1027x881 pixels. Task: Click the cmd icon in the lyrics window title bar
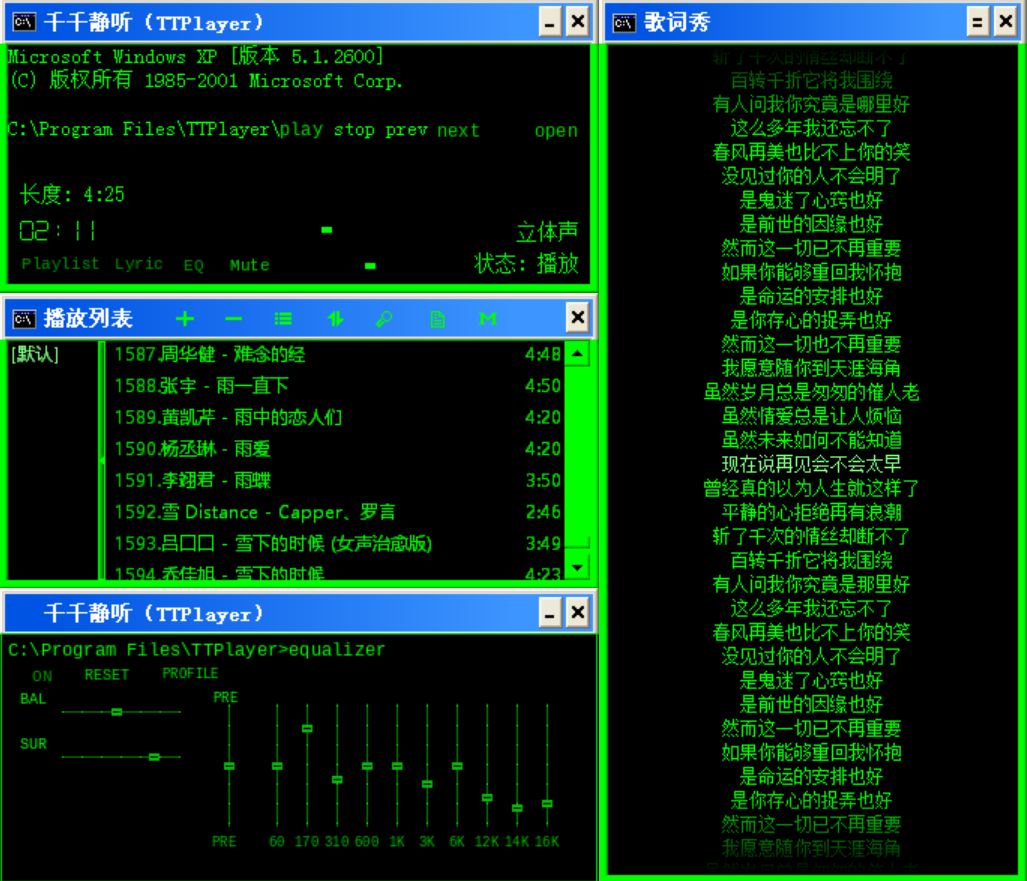(x=624, y=23)
